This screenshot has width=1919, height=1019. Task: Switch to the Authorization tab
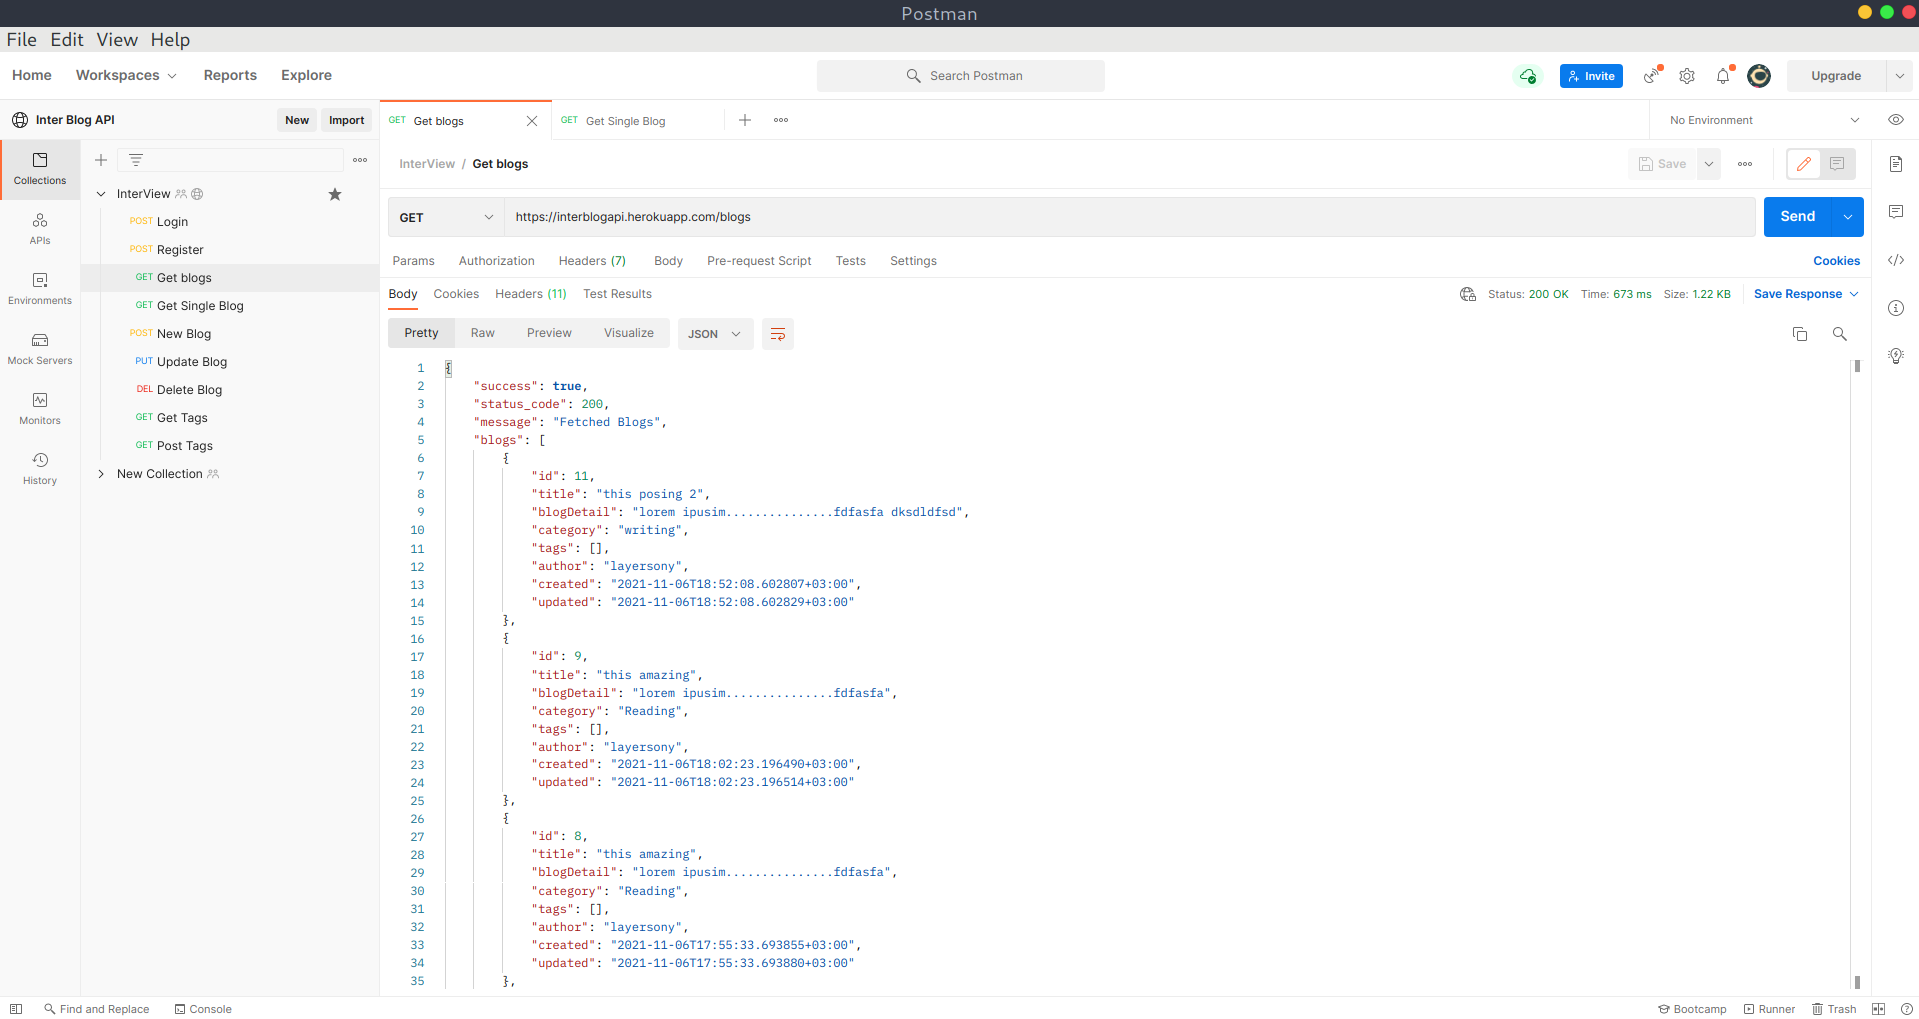coord(497,261)
